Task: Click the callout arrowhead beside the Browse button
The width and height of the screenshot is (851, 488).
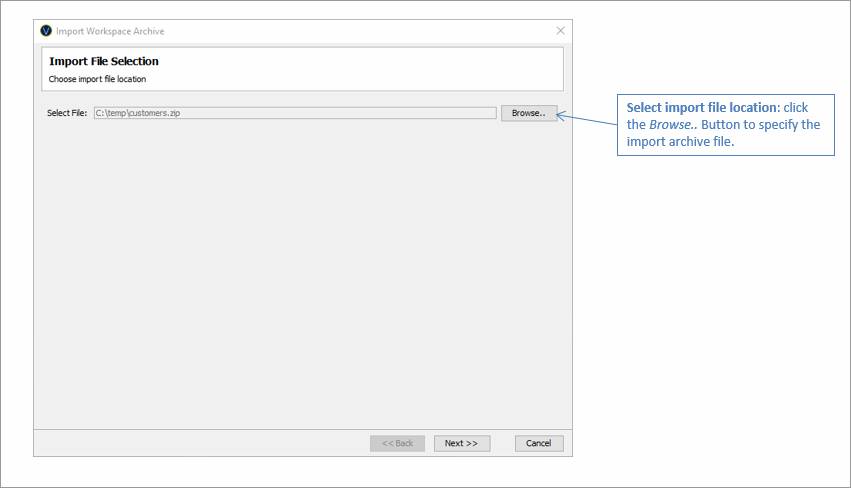Action: pyautogui.click(x=560, y=116)
